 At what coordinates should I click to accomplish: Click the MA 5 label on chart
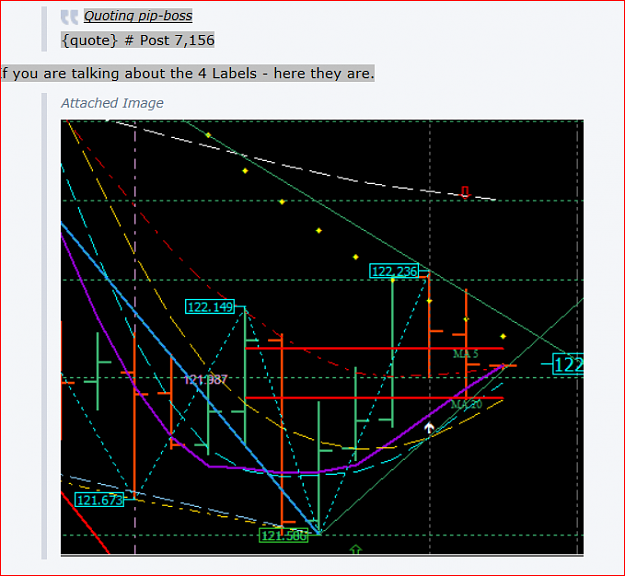click(x=466, y=354)
